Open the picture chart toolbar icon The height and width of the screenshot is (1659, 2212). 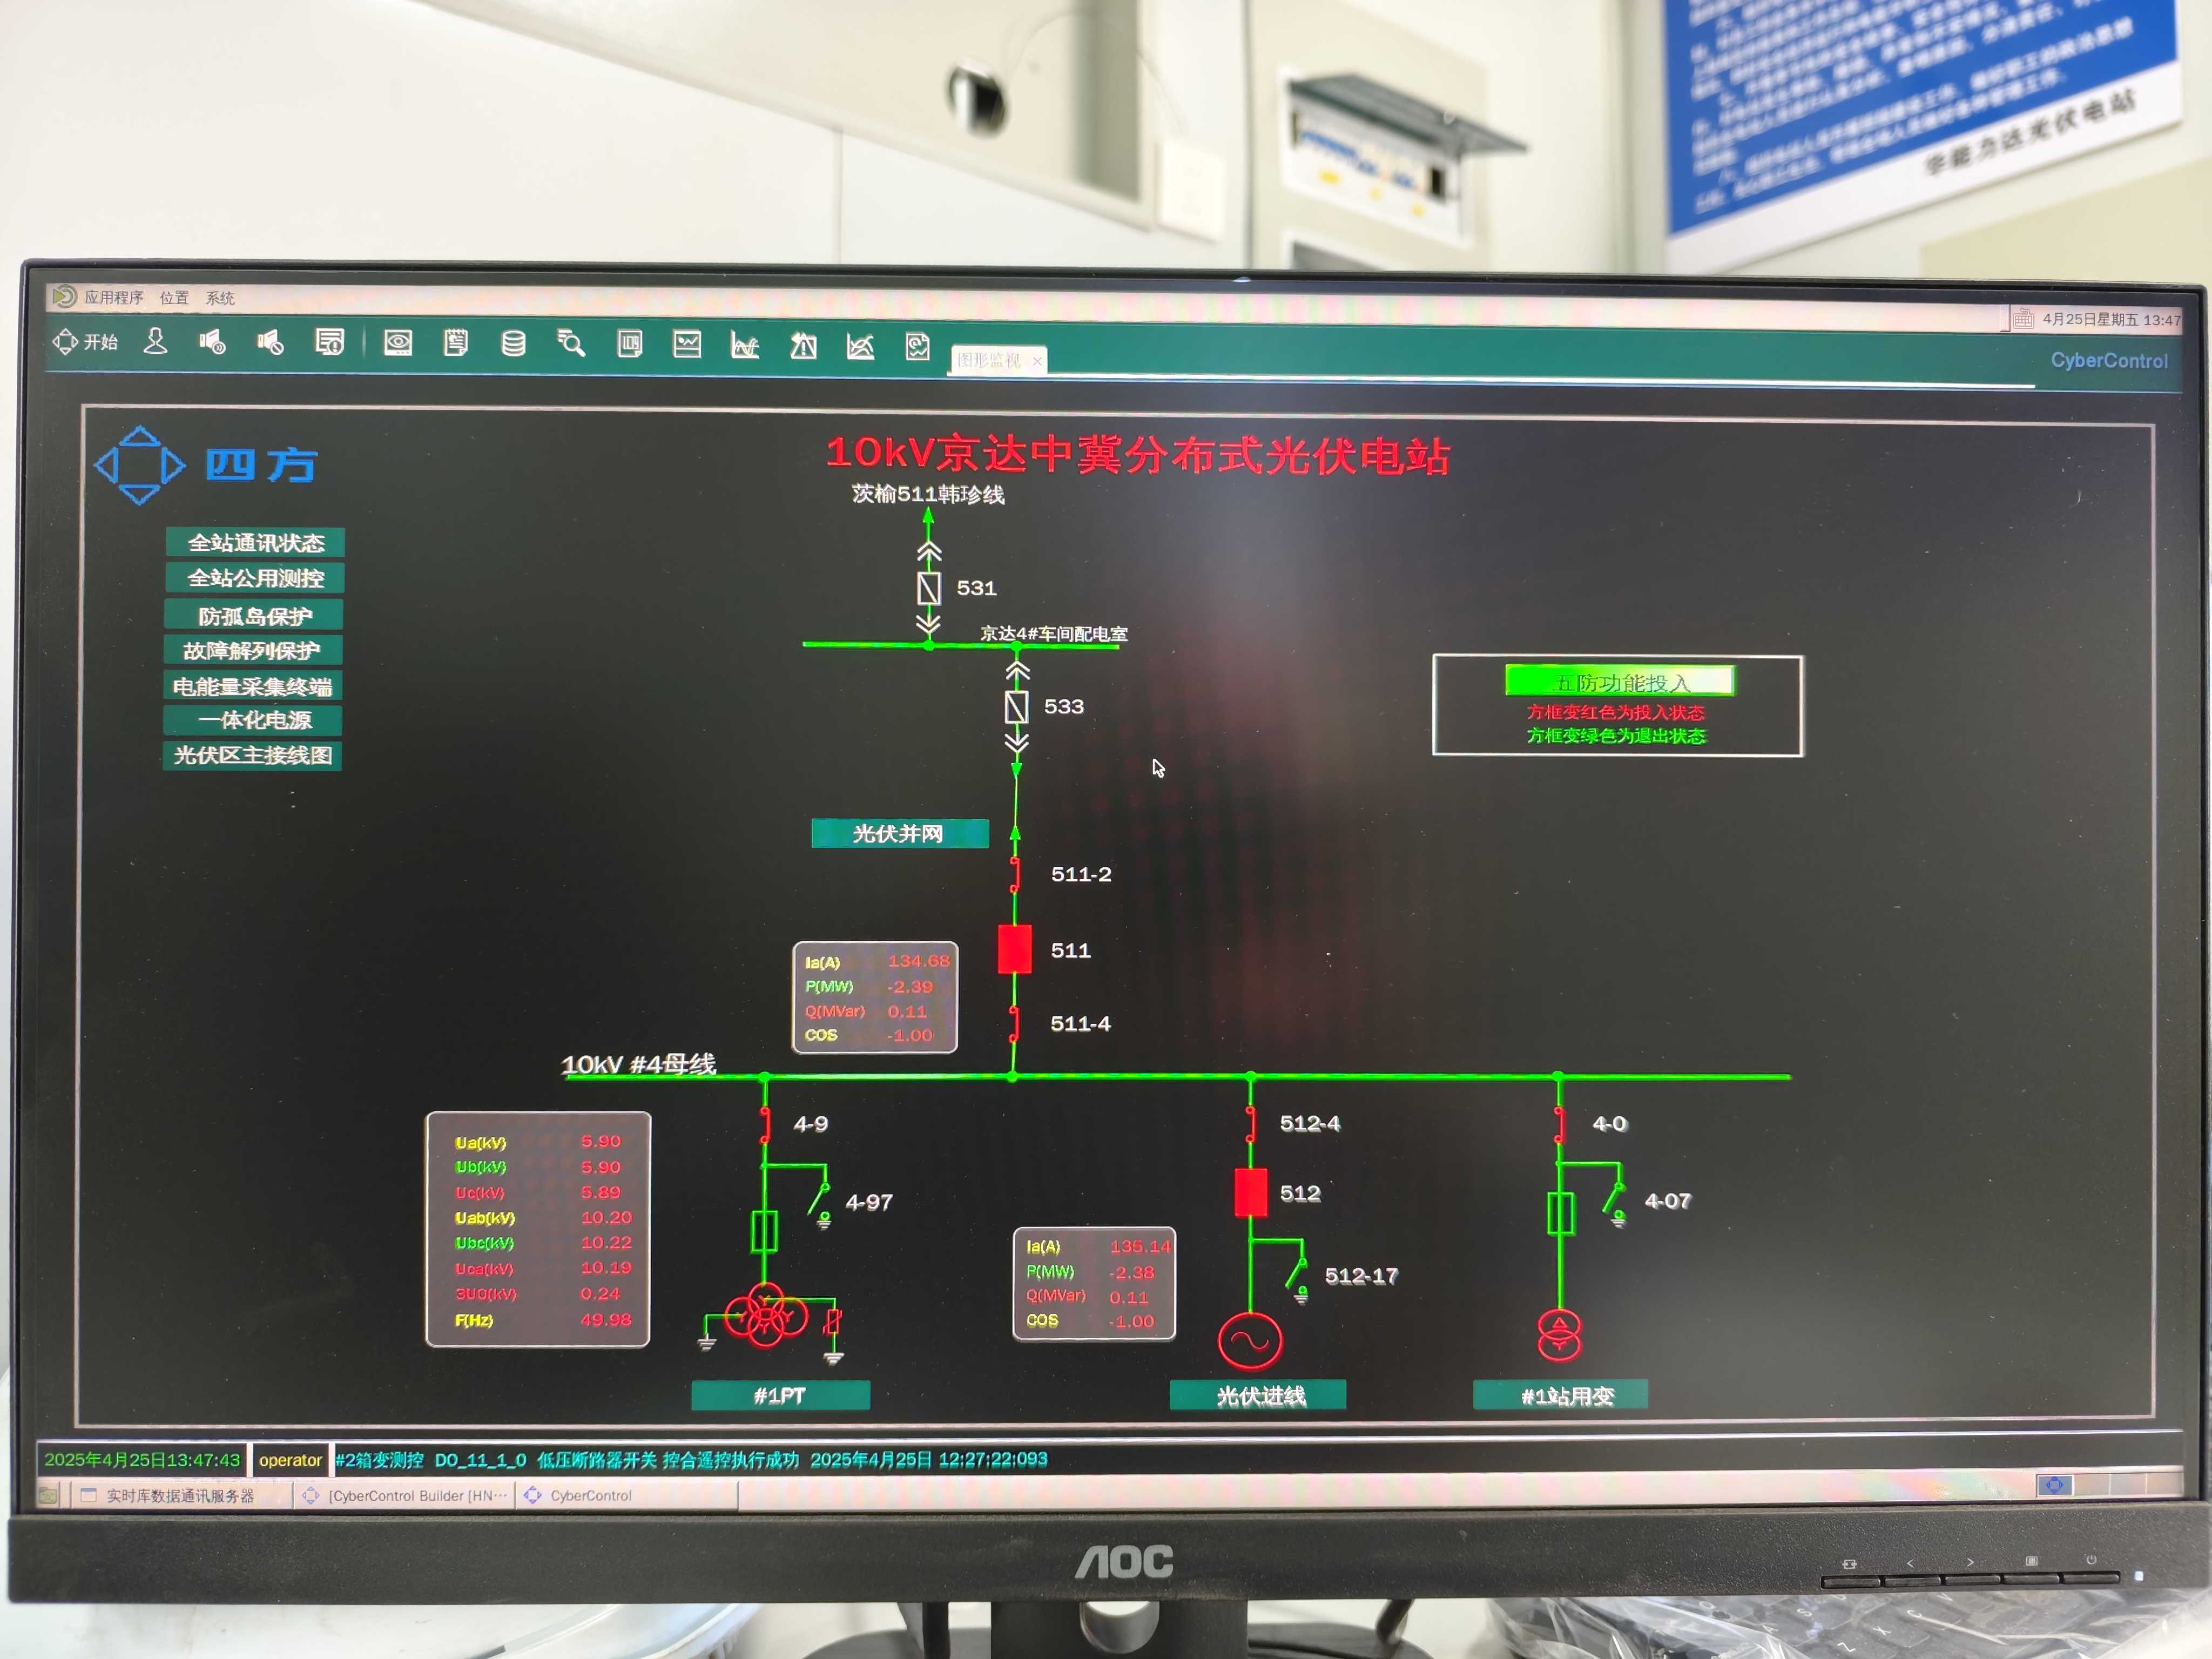click(687, 345)
